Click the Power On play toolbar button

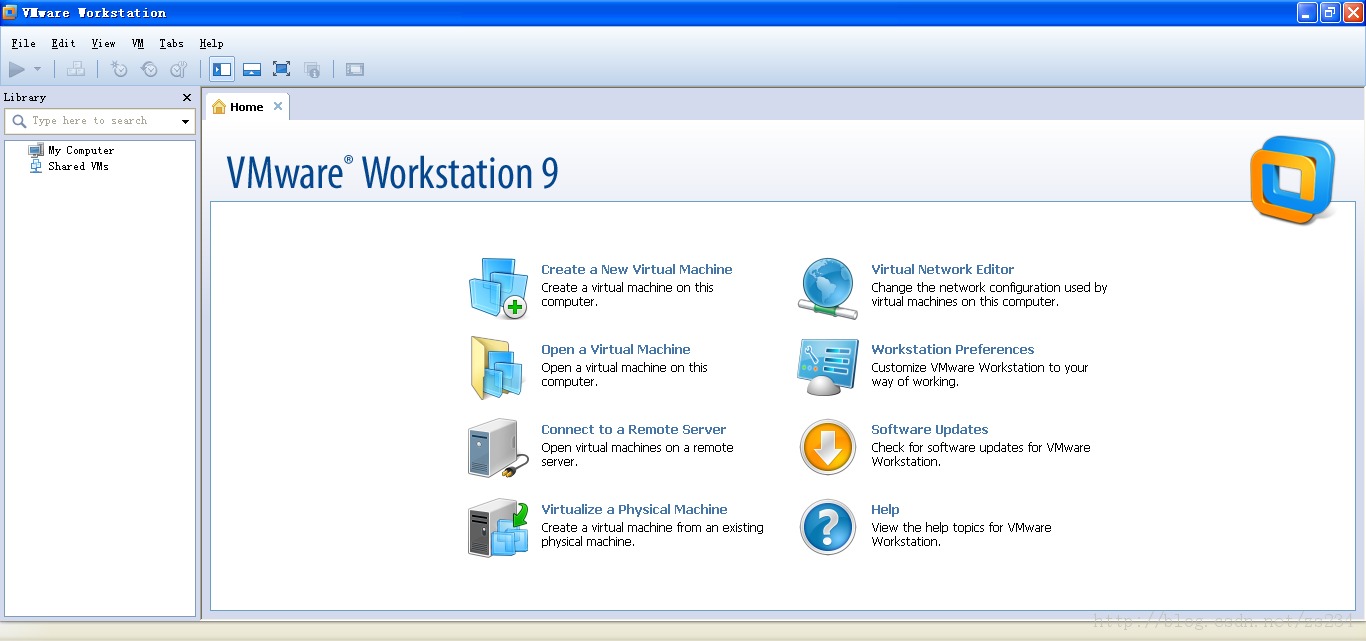17,69
